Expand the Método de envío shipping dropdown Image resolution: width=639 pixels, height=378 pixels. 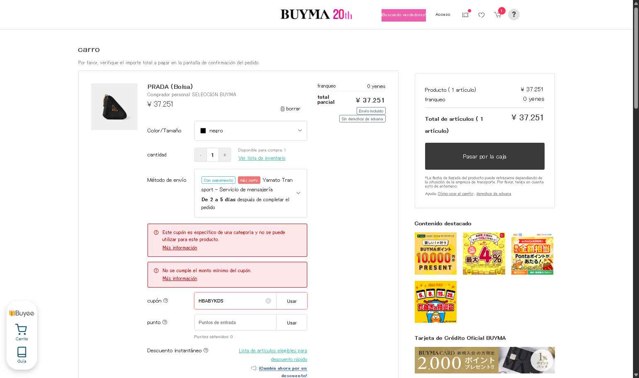pos(251,193)
